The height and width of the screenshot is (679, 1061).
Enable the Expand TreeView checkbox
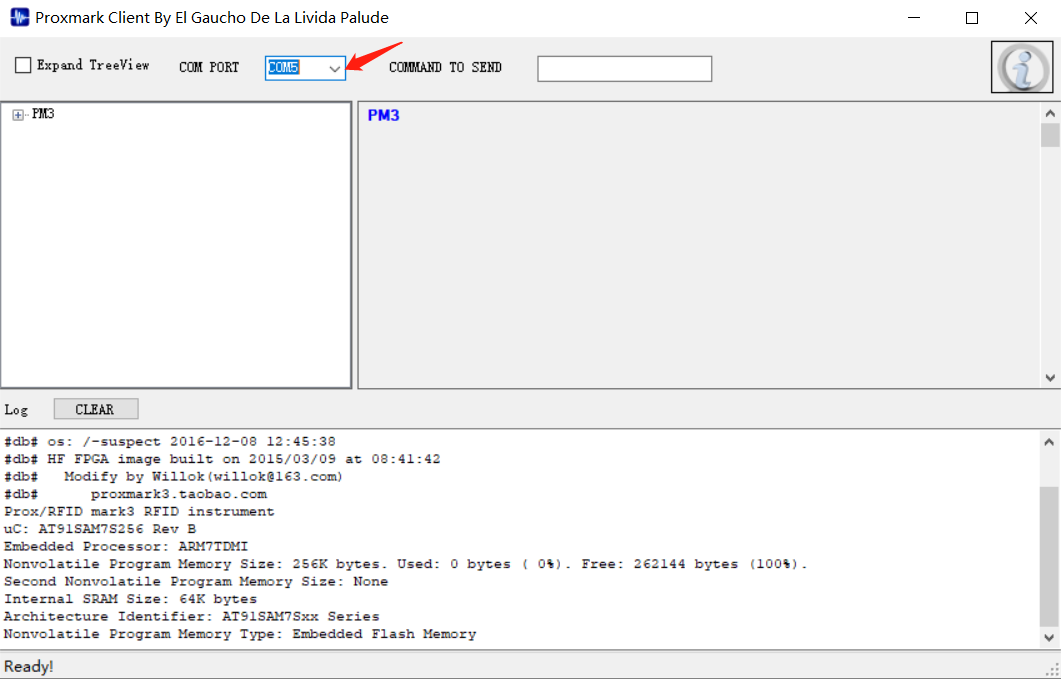[x=23, y=65]
